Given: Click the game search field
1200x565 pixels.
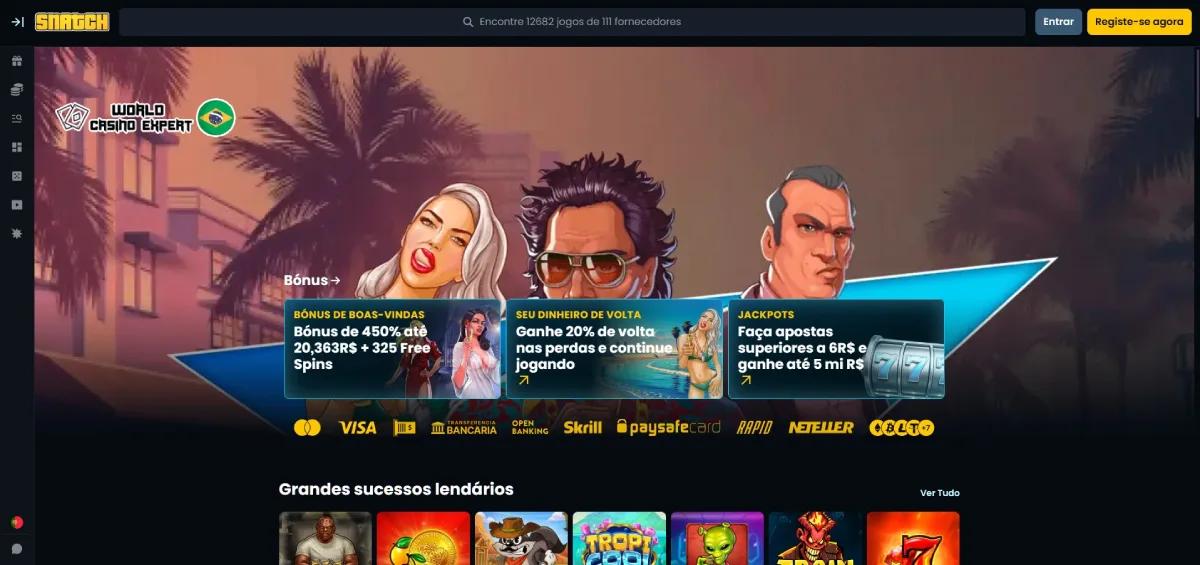Looking at the screenshot, I should pyautogui.click(x=572, y=22).
